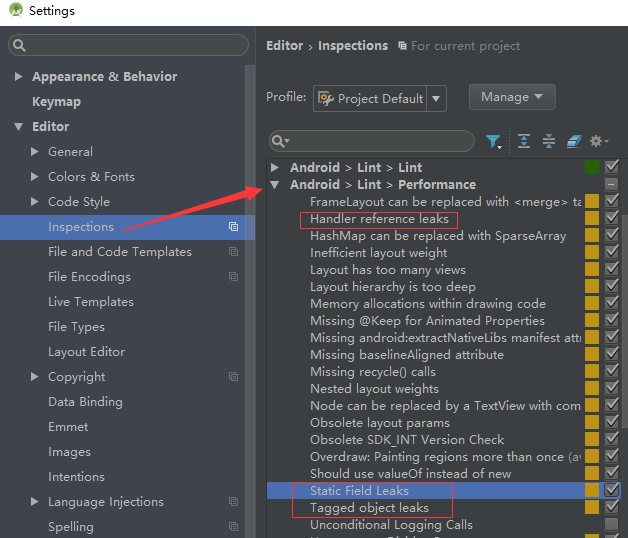Click the project icon next to File Encodings

coord(233,277)
